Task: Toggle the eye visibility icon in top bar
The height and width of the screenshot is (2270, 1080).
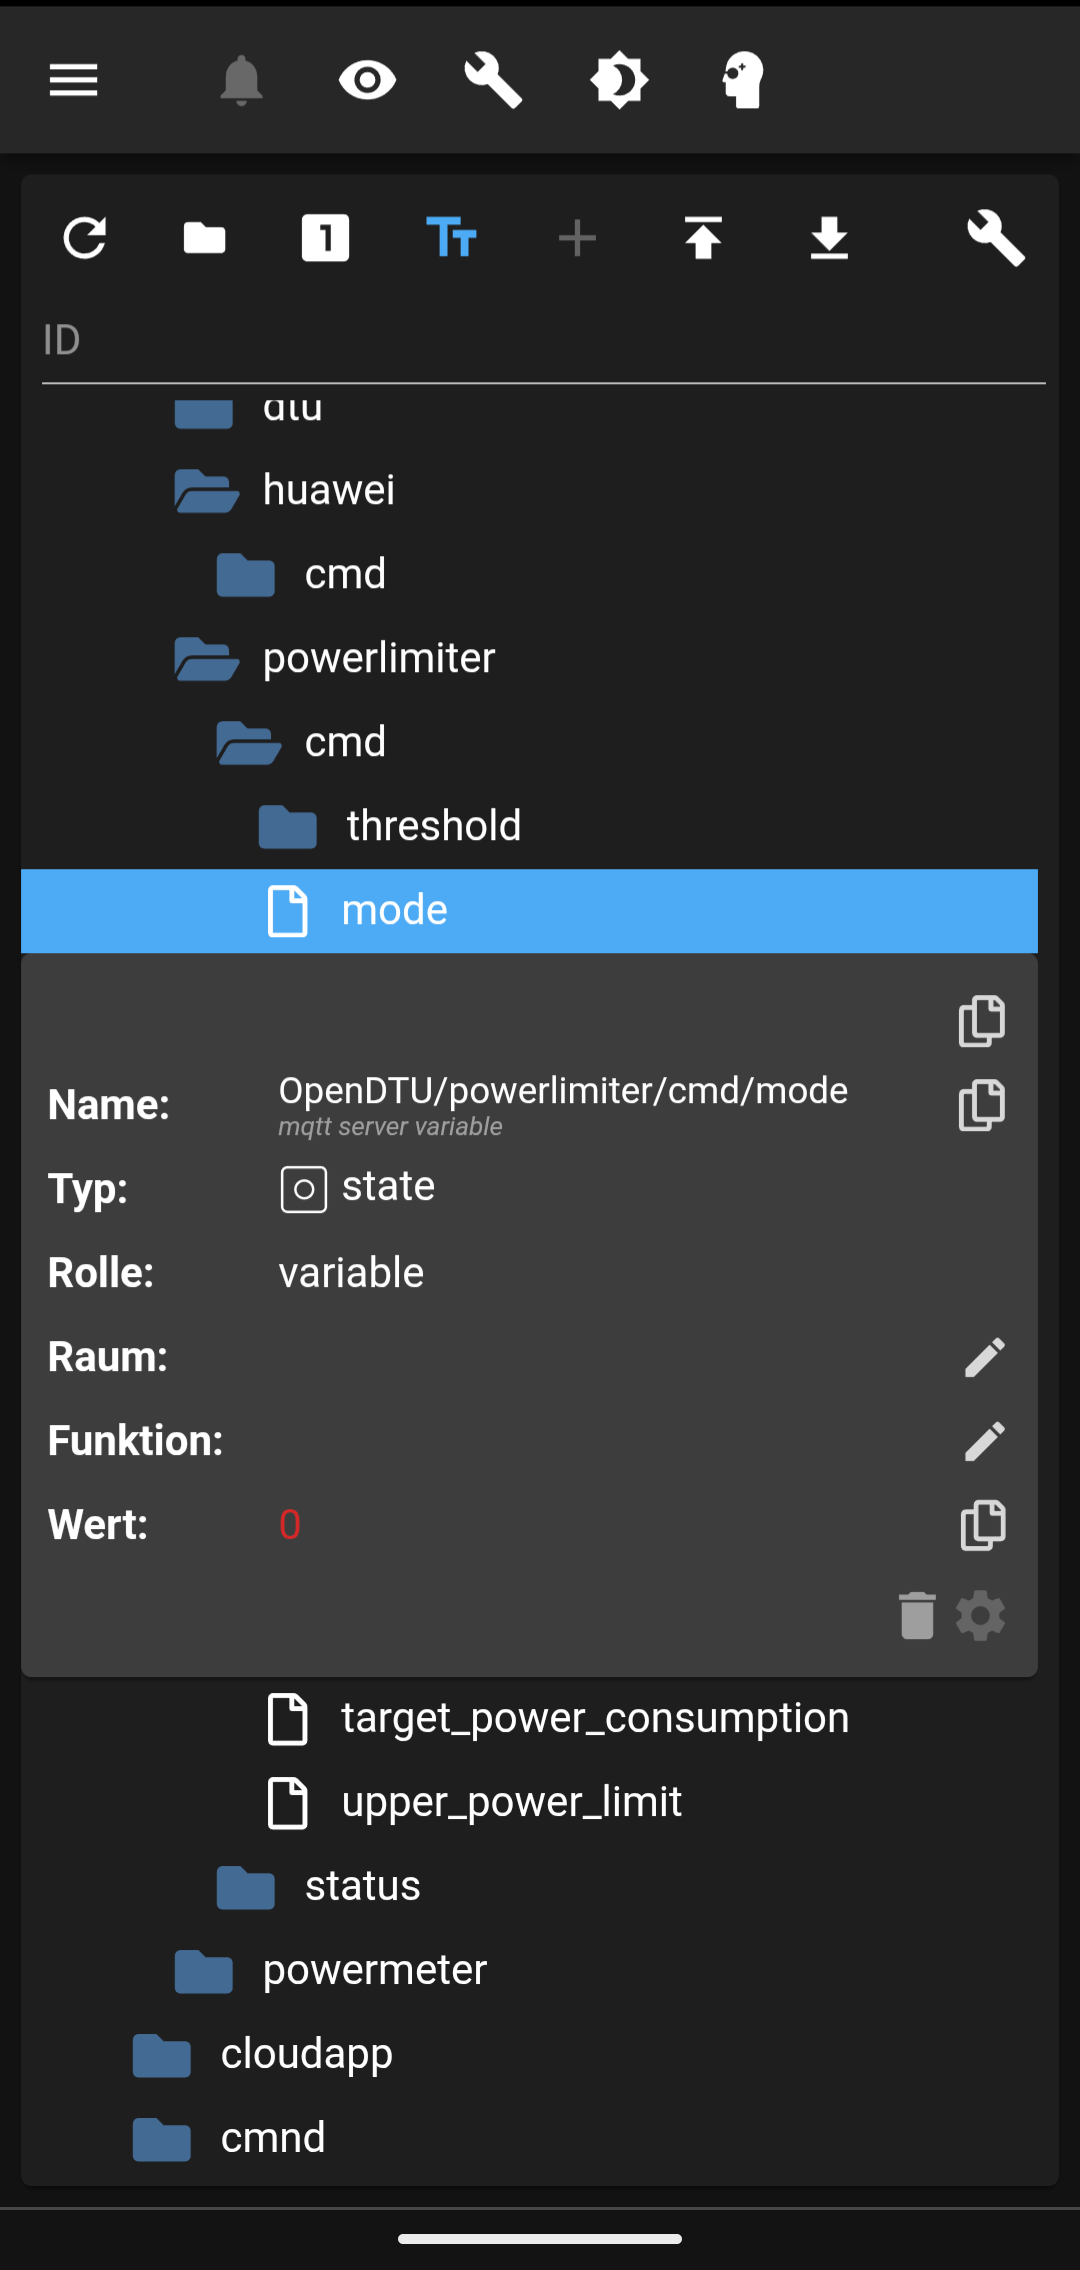Action: [367, 80]
